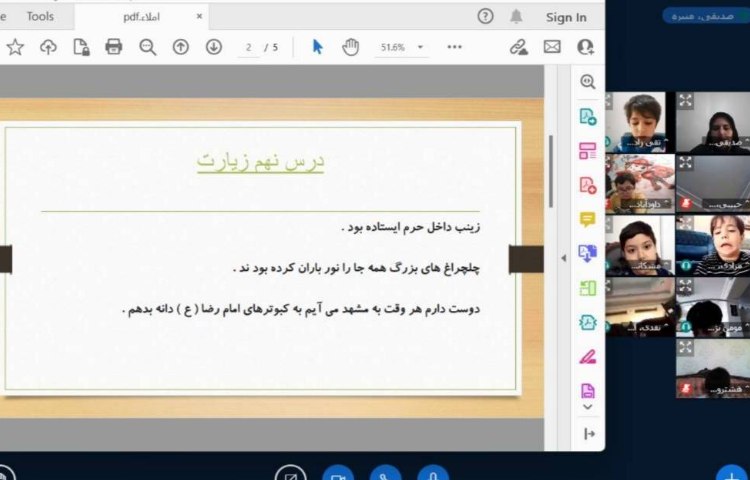Open the teal Compress PDF tool
Screen dimensions: 750x480
click(x=588, y=322)
